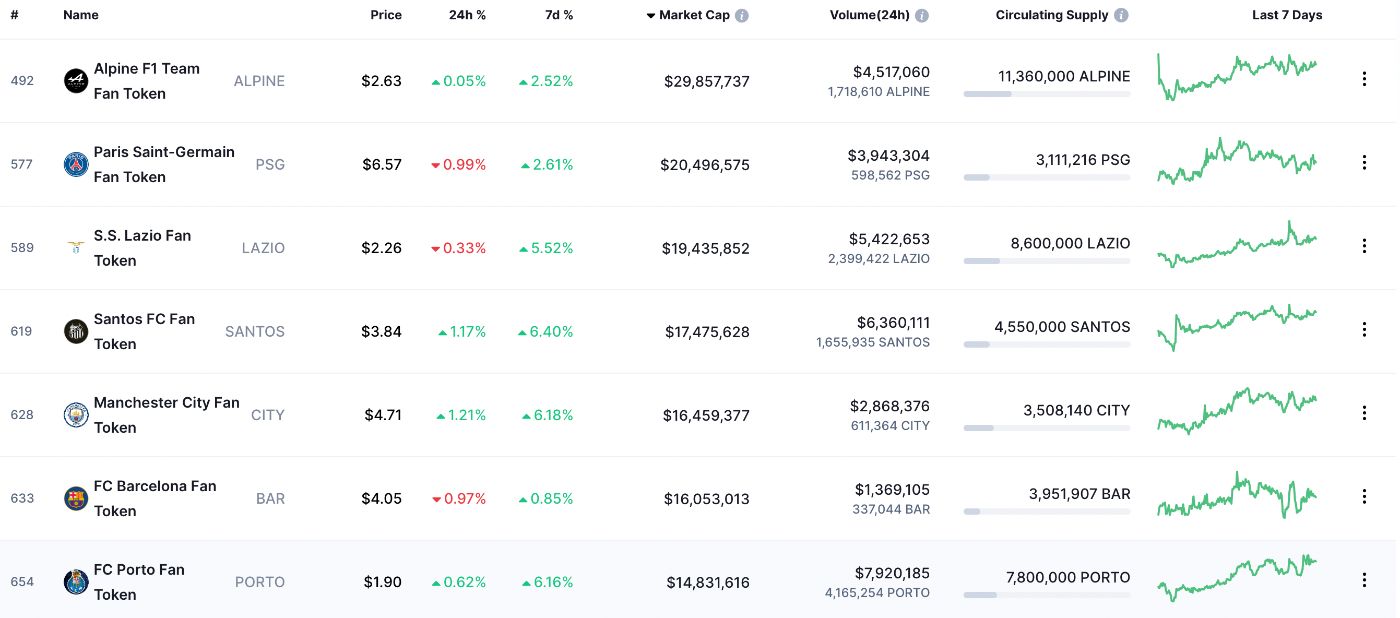Select the Paris Saint-Germain crest icon
The image size is (1400, 618).
point(75,164)
